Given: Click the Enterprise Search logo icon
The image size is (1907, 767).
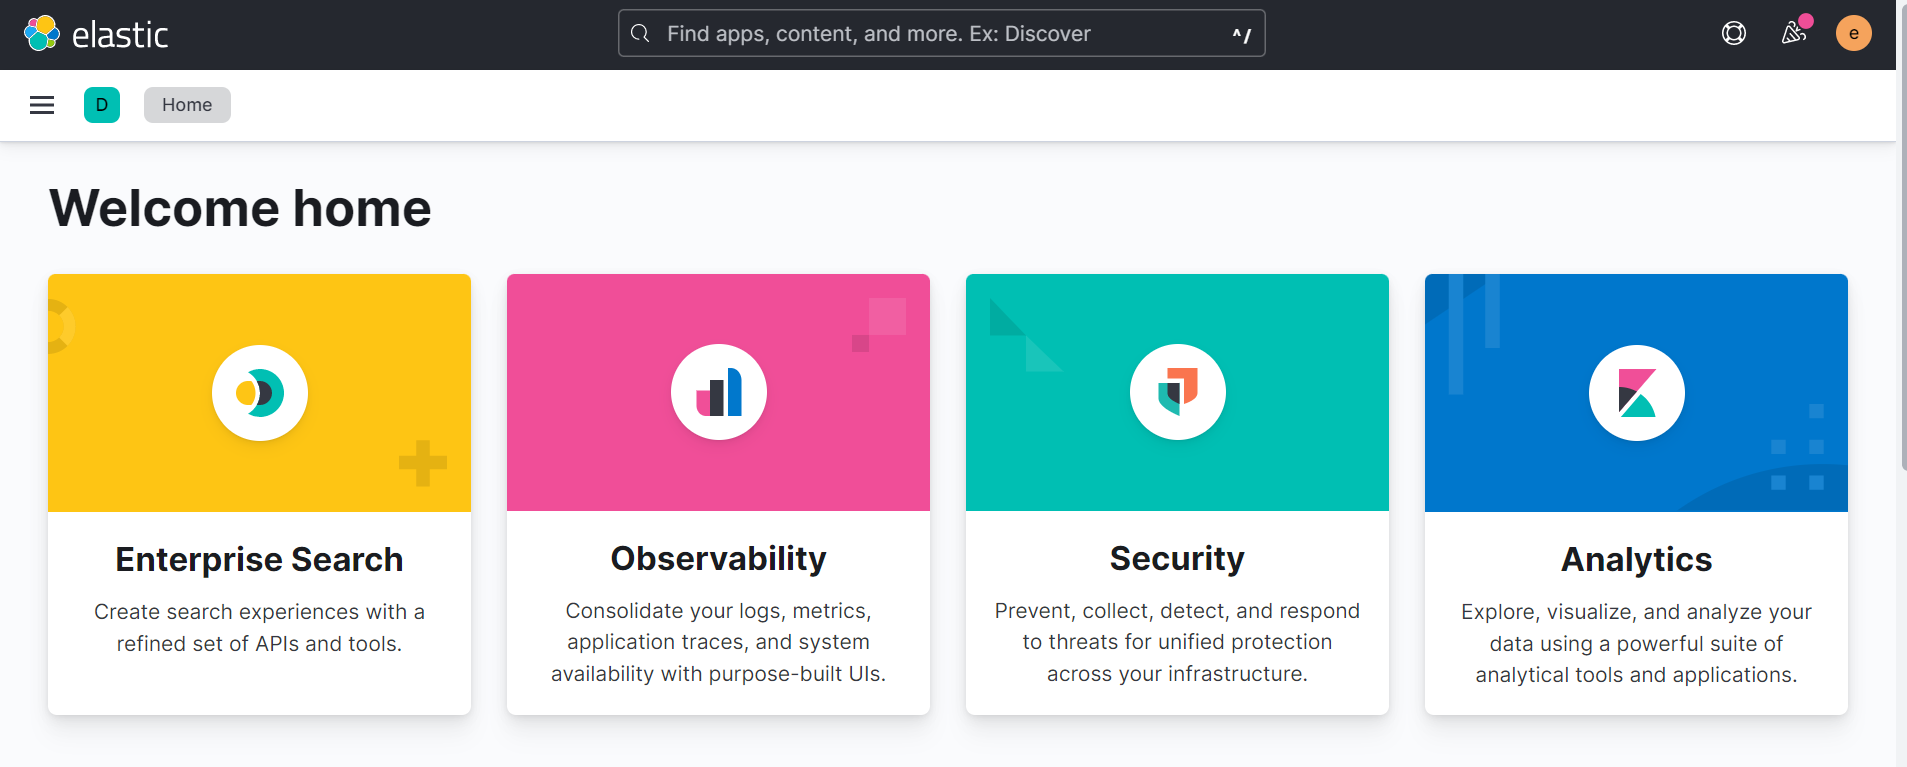Looking at the screenshot, I should coord(260,393).
